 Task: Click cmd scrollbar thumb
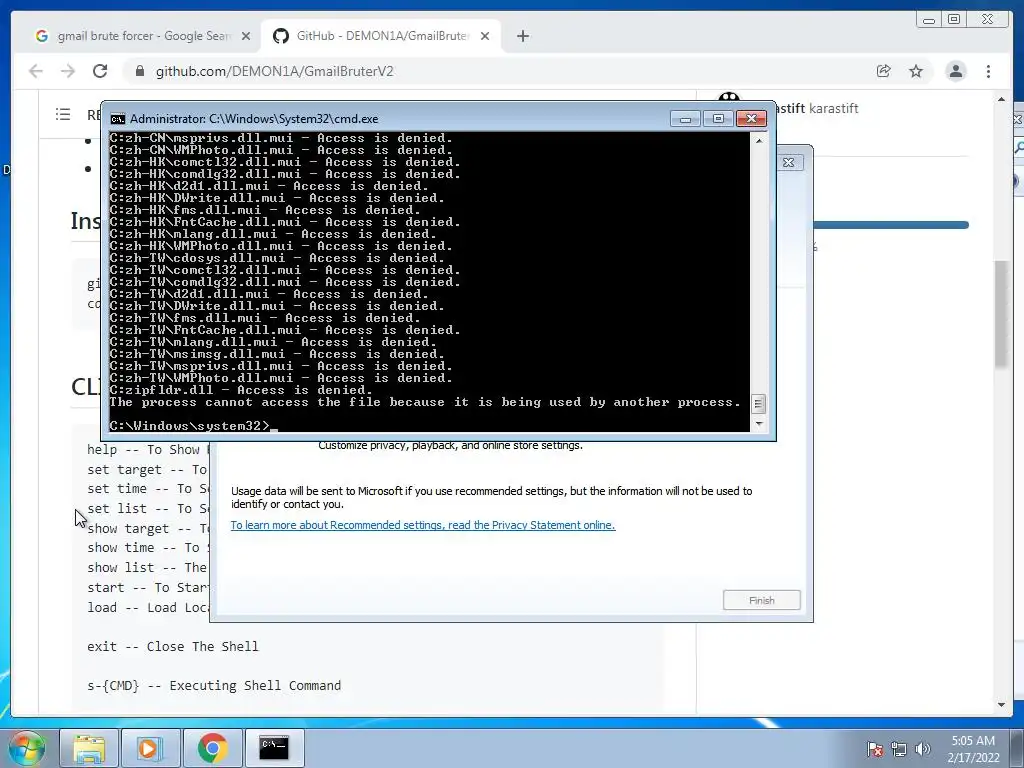click(x=758, y=404)
